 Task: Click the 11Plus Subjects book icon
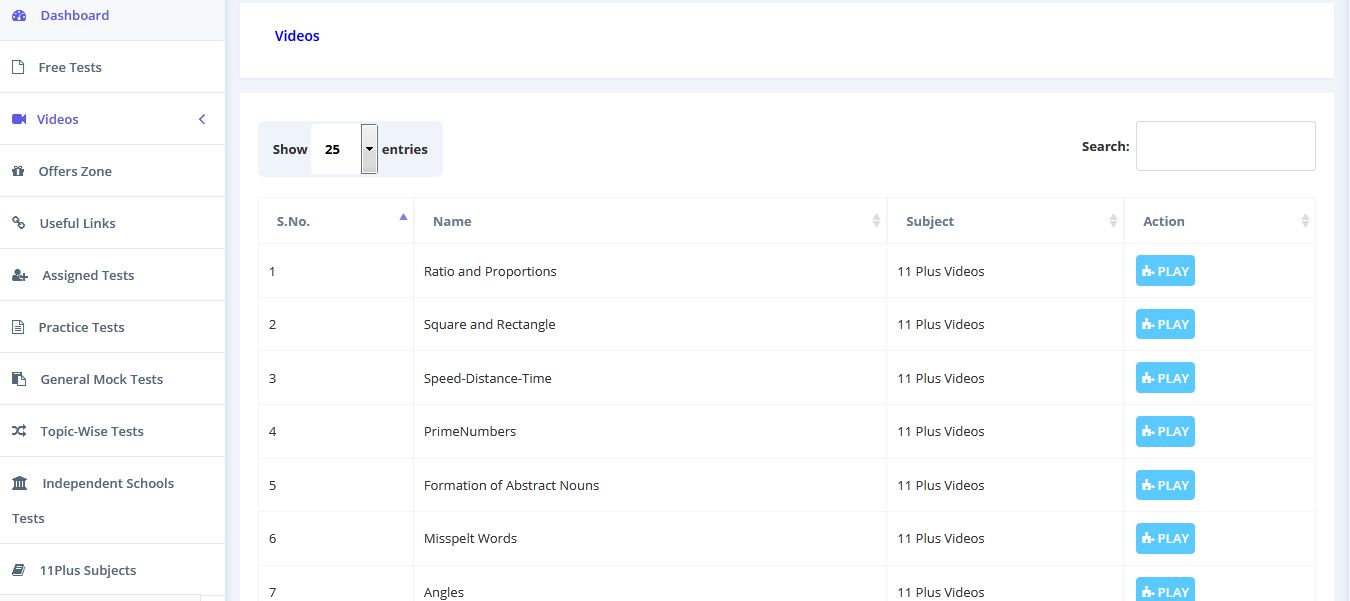point(18,570)
